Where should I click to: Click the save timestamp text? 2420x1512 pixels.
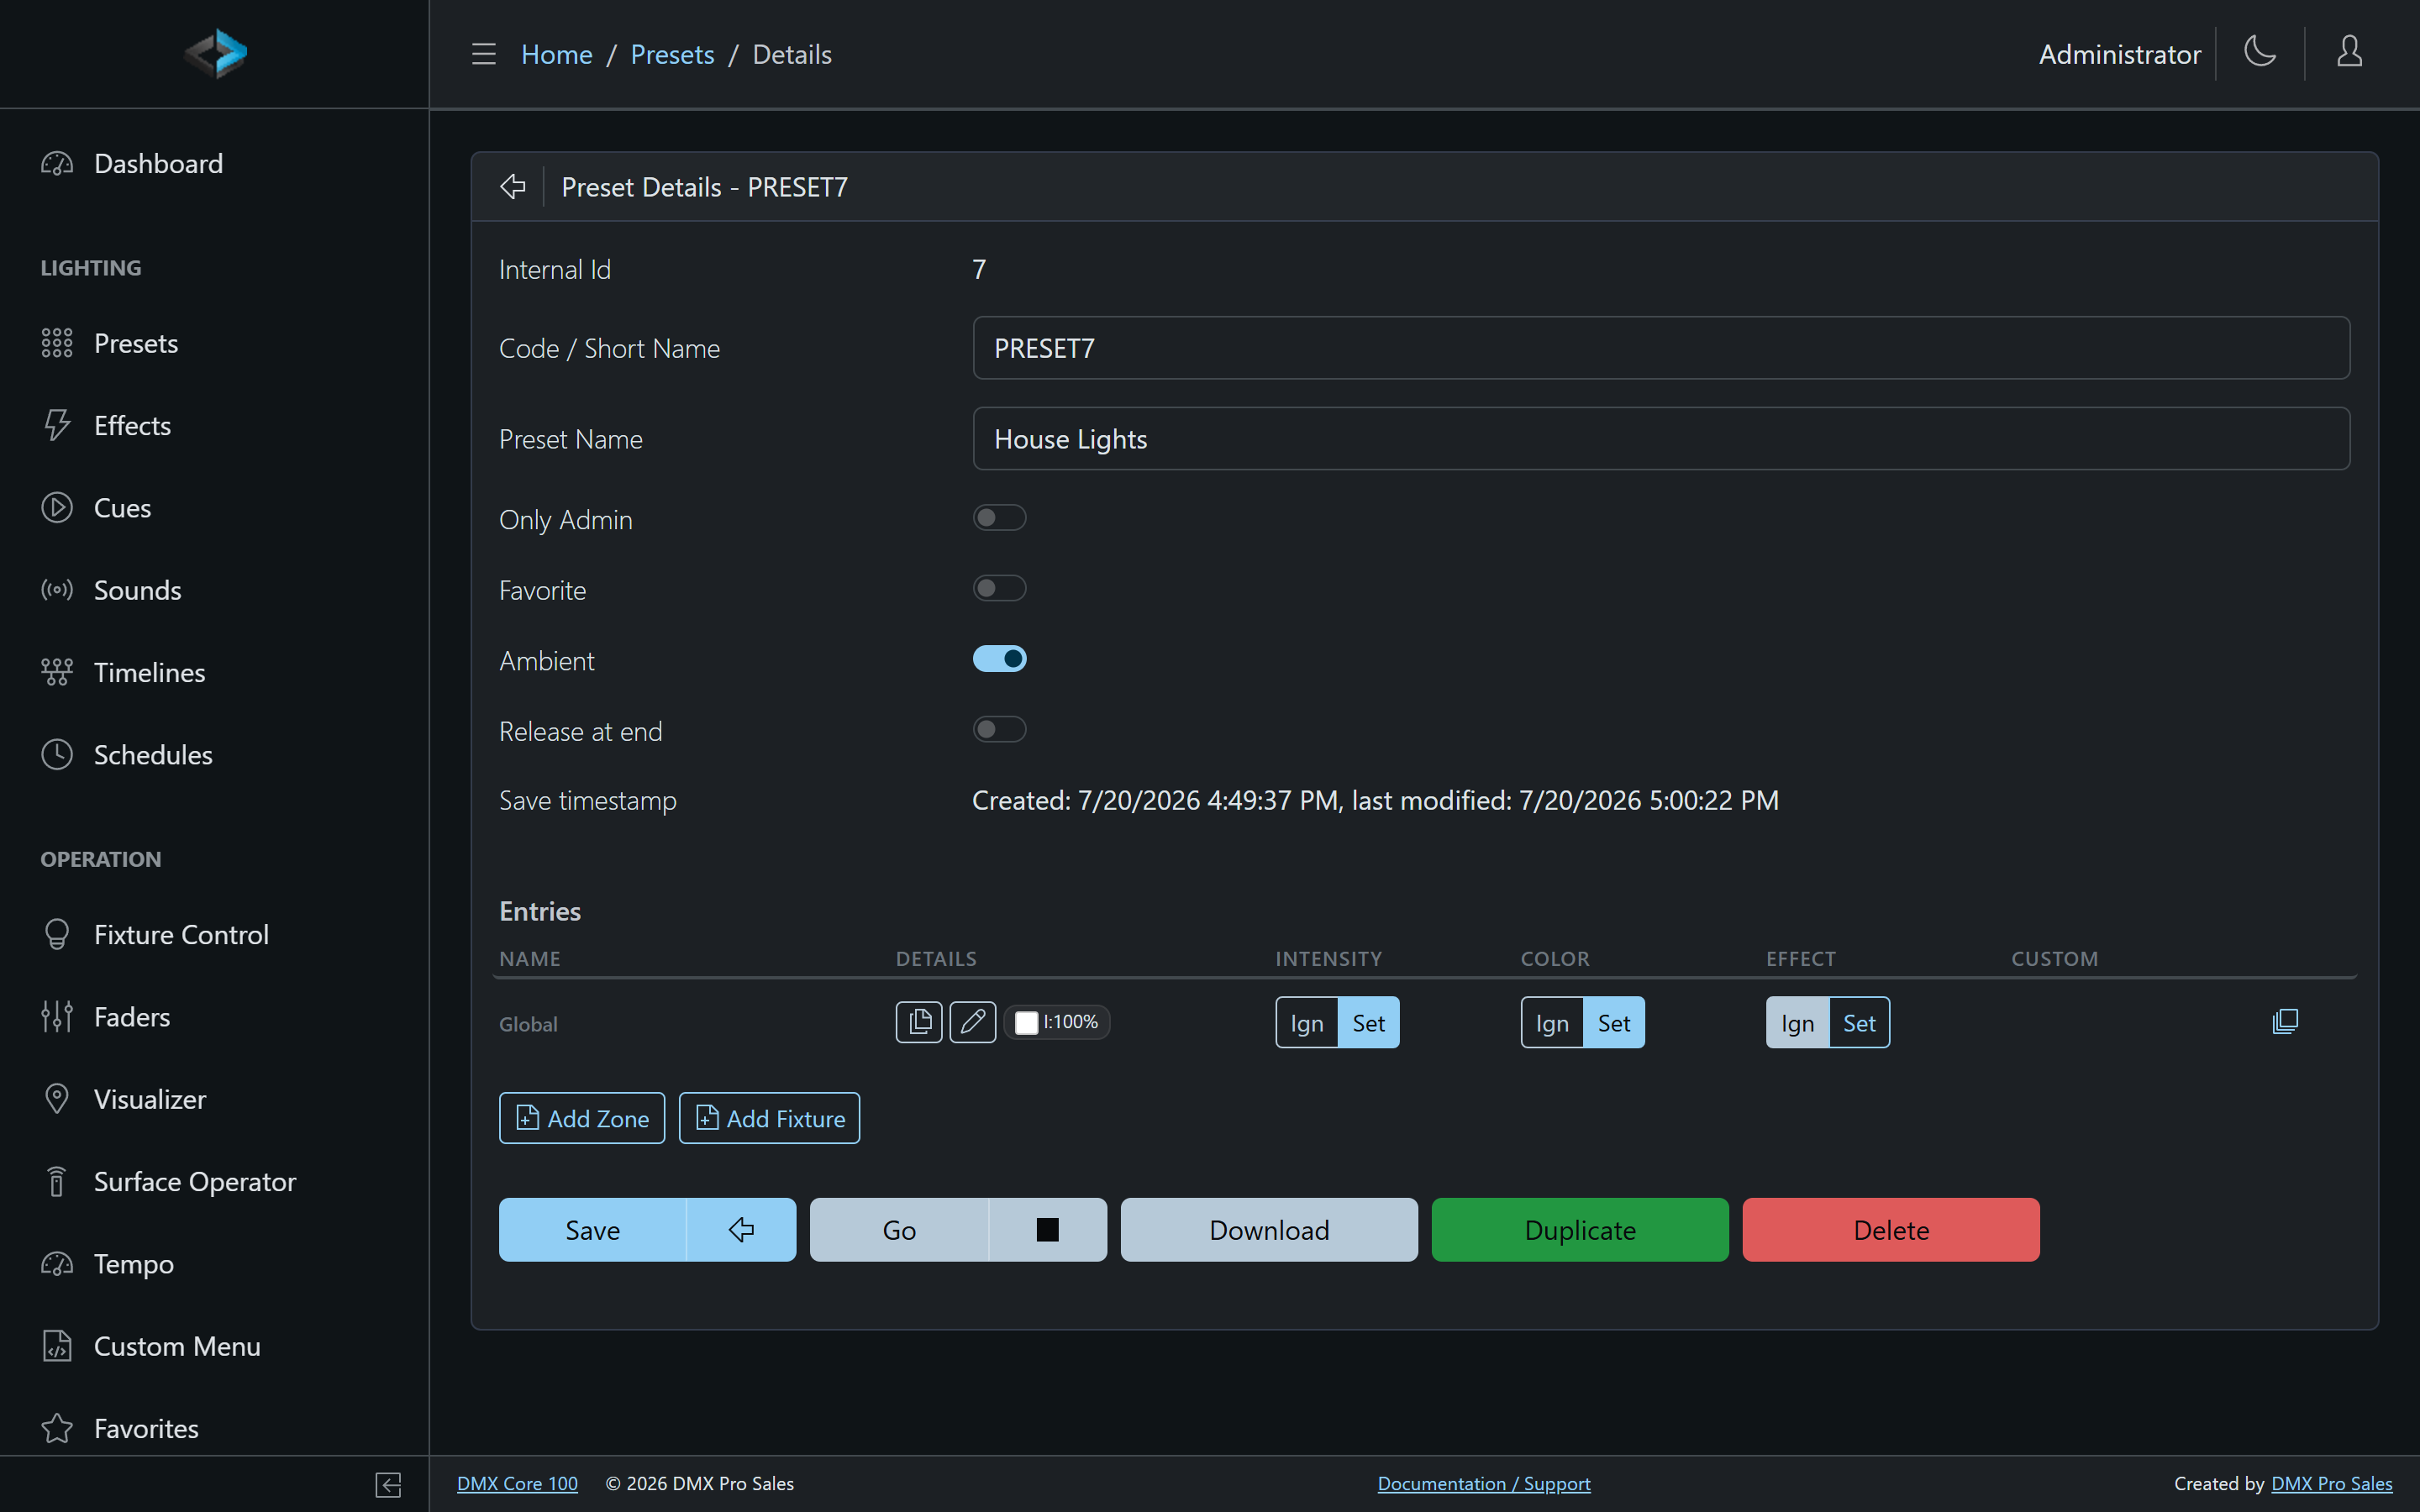point(1375,800)
